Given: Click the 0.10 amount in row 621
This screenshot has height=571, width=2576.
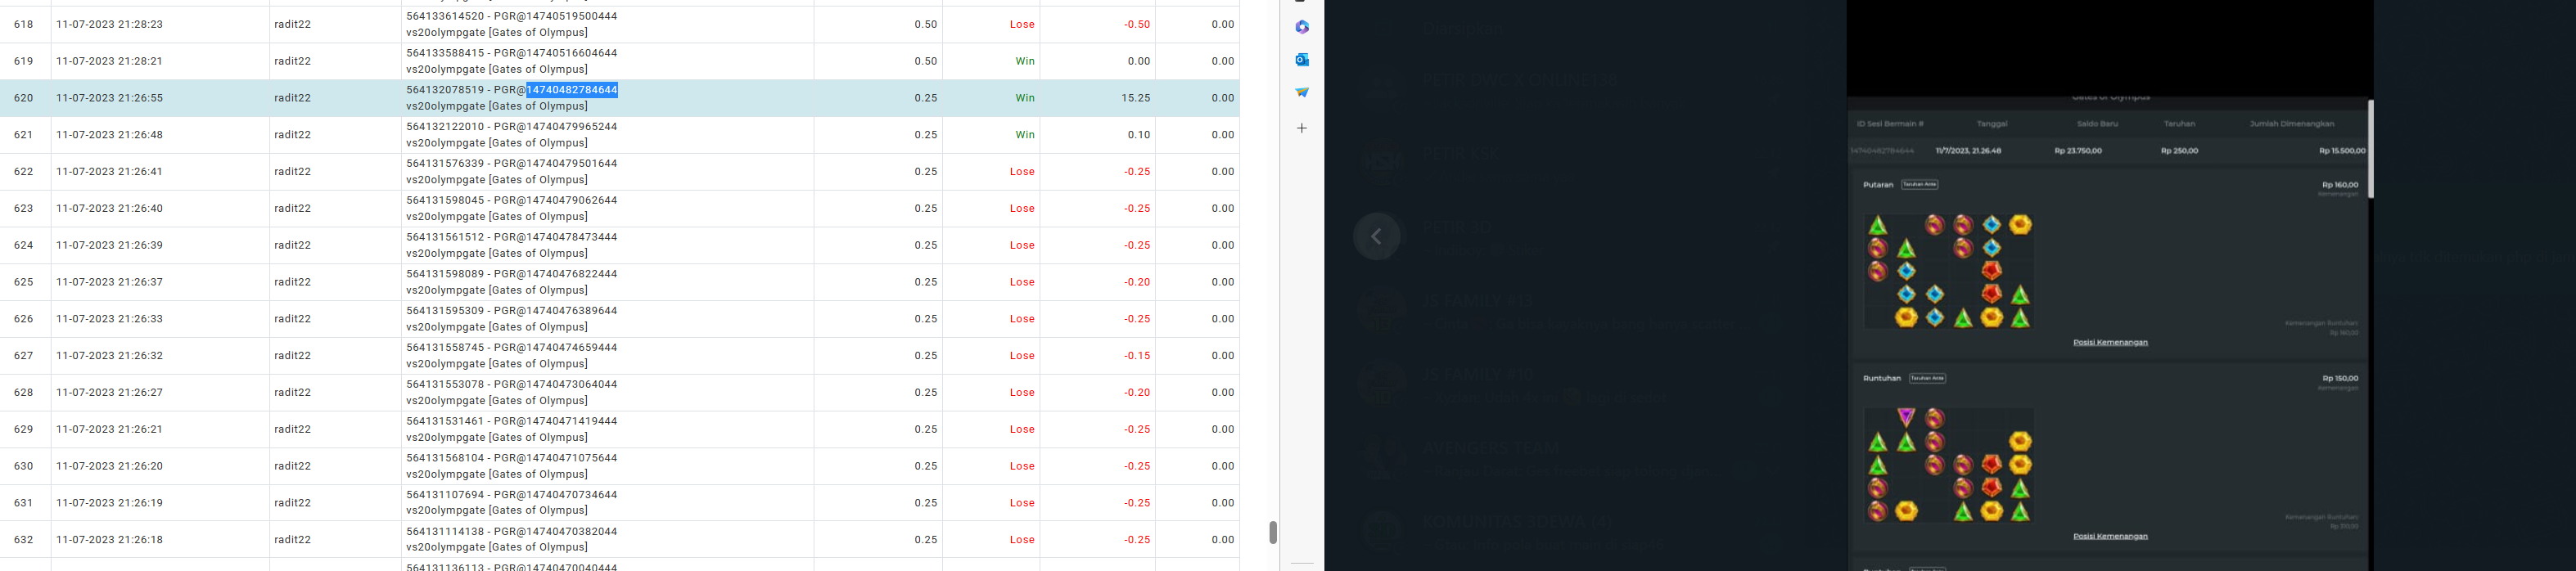Looking at the screenshot, I should click(1139, 135).
